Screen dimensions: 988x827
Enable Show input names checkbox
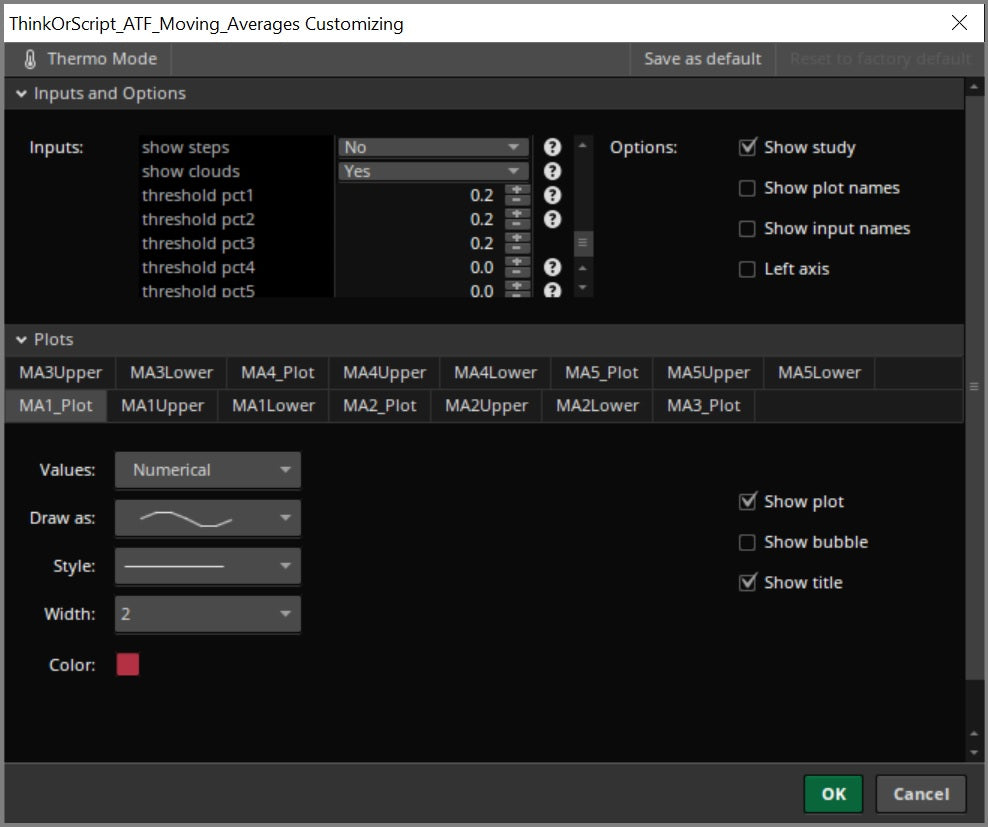[747, 228]
